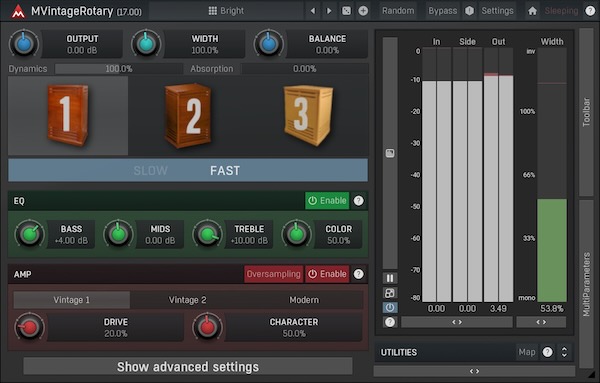This screenshot has width=600, height=383.
Task: Toggle the meter power icon
Action: (390, 308)
